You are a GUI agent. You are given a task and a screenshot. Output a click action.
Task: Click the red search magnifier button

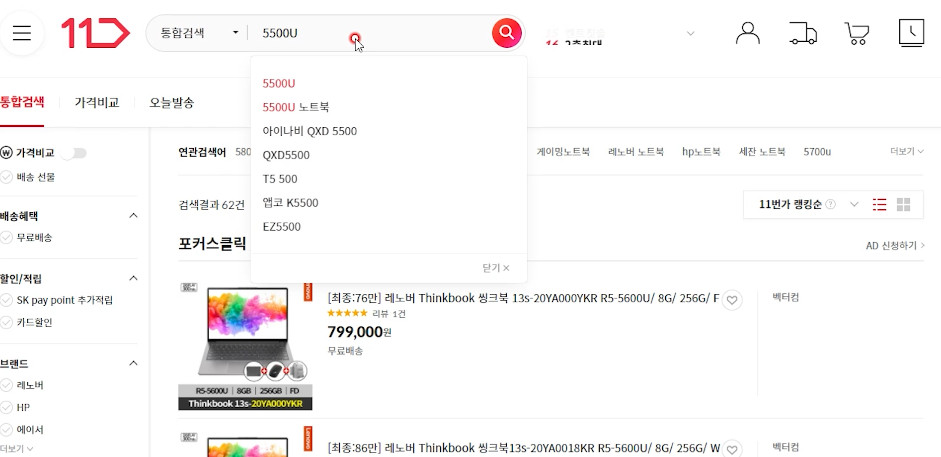tap(507, 33)
